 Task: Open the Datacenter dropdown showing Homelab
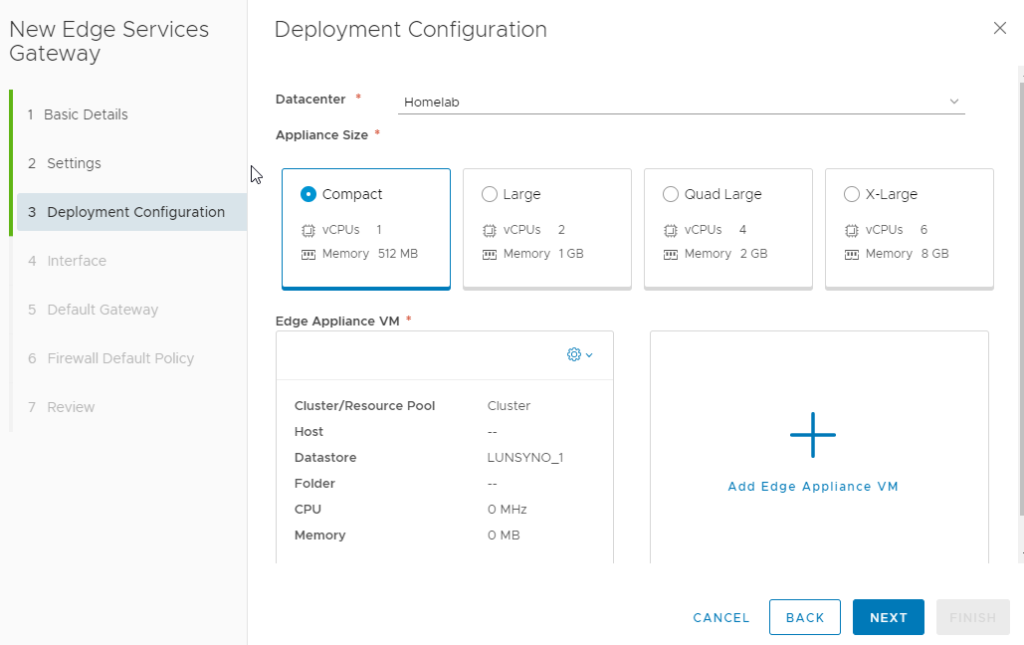[x=681, y=102]
